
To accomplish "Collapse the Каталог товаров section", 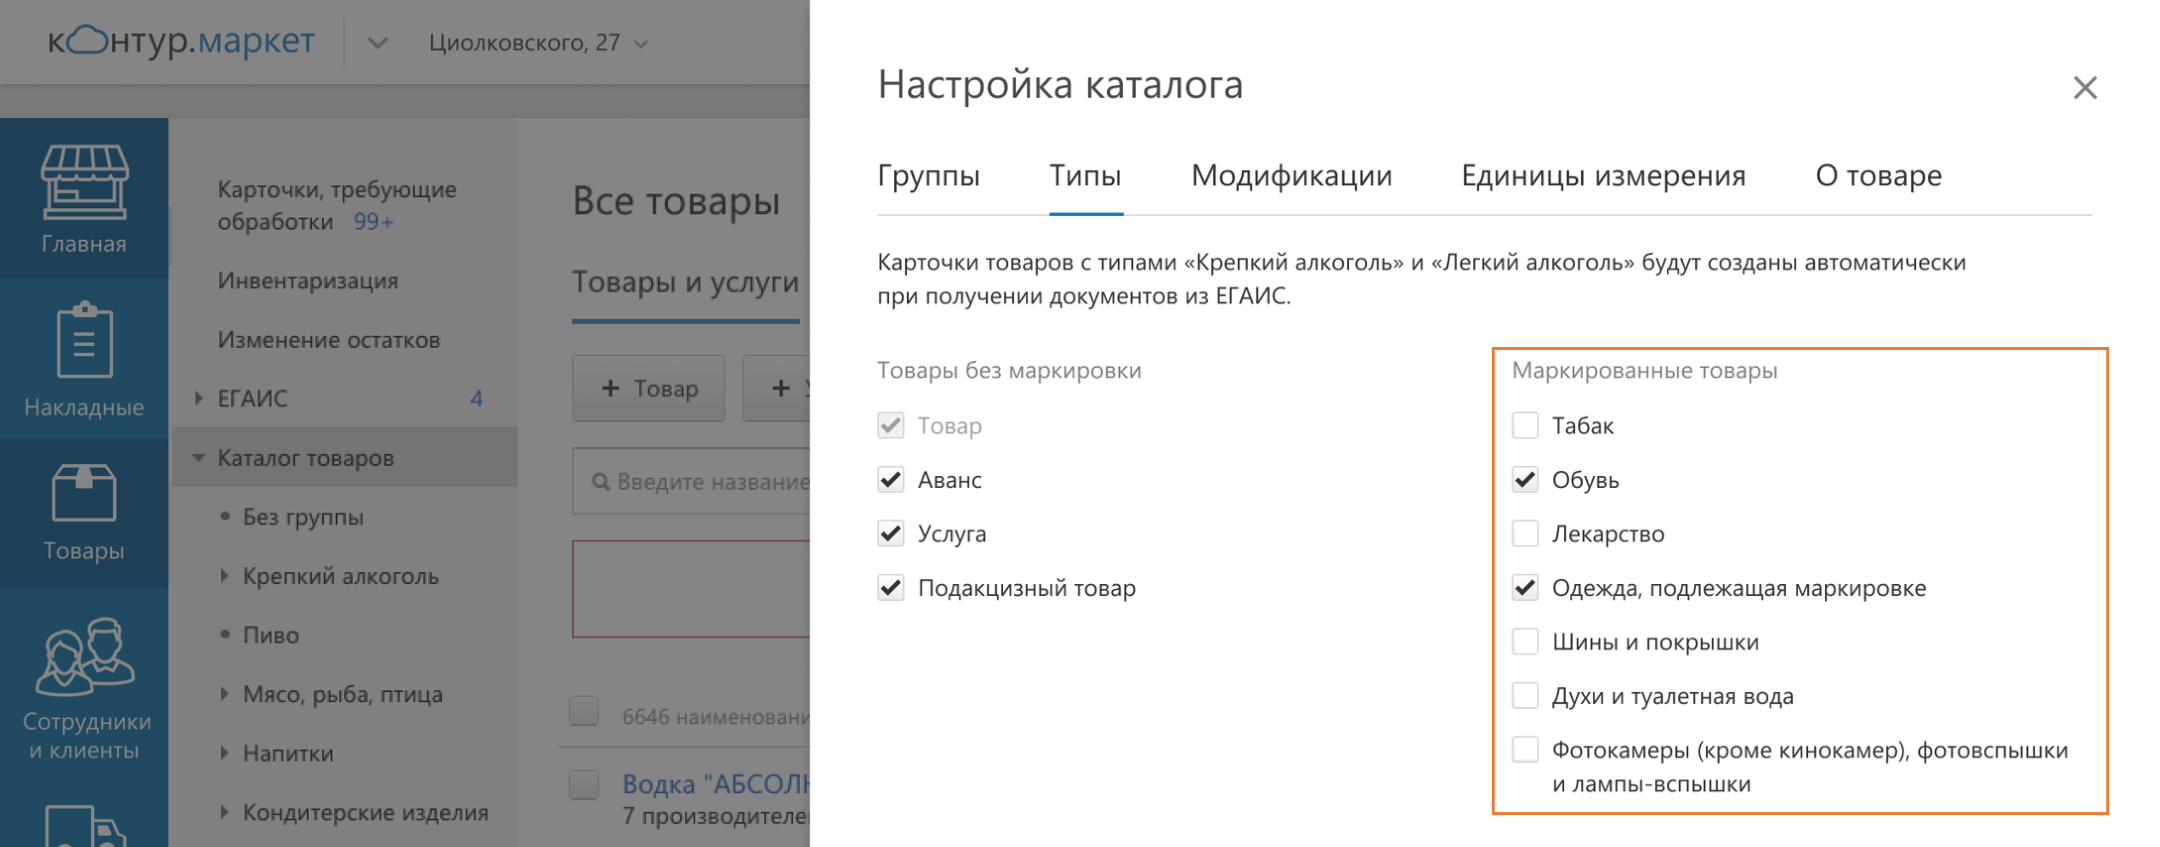I will [x=199, y=458].
